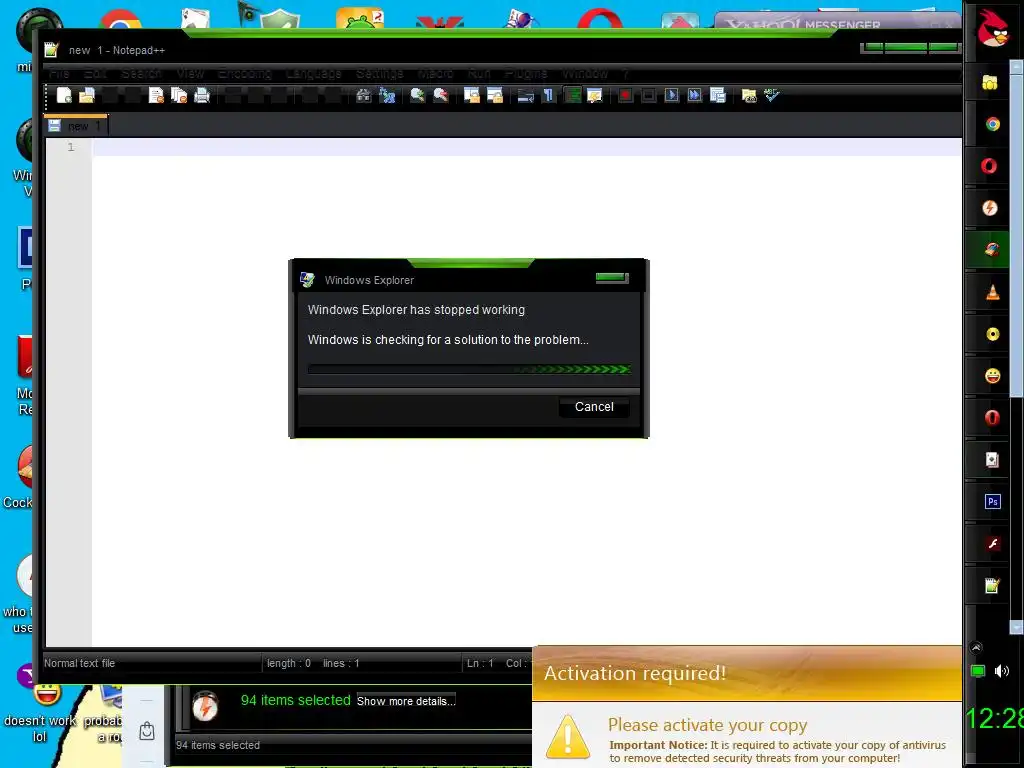Open the Settings menu

click(x=379, y=73)
